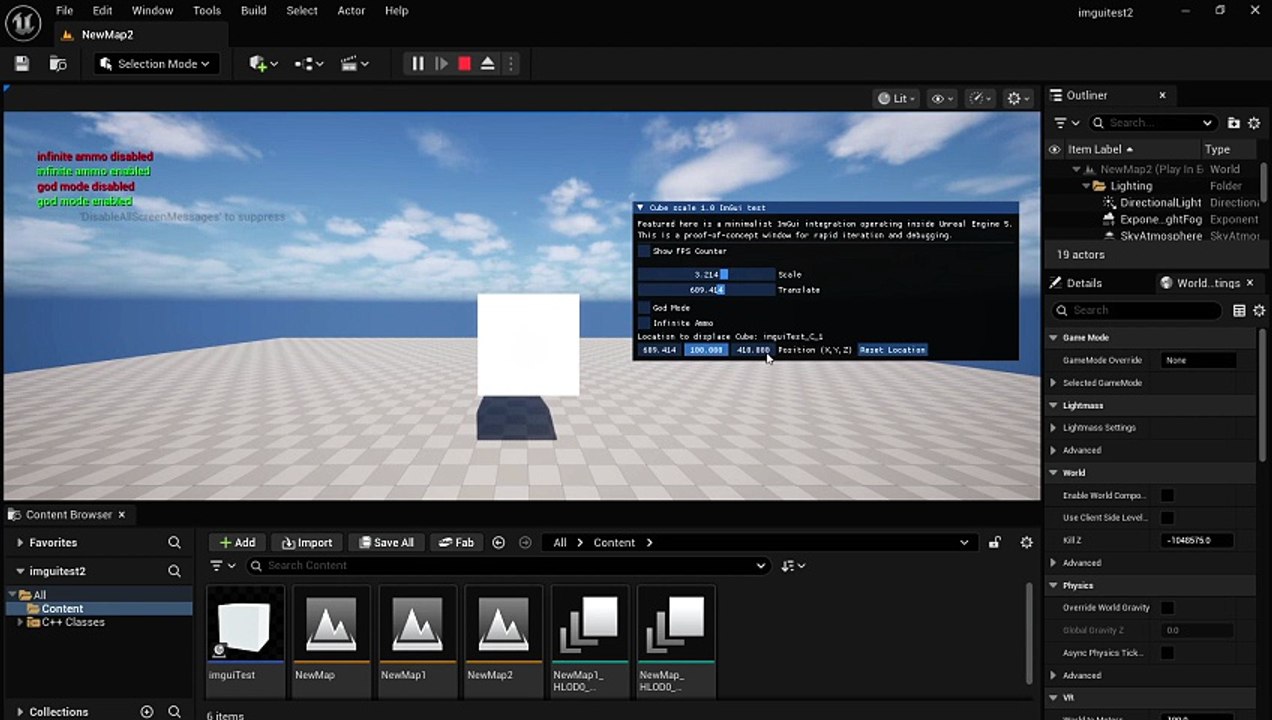
Task: Toggle the Content Browser lock icon
Action: pos(994,543)
